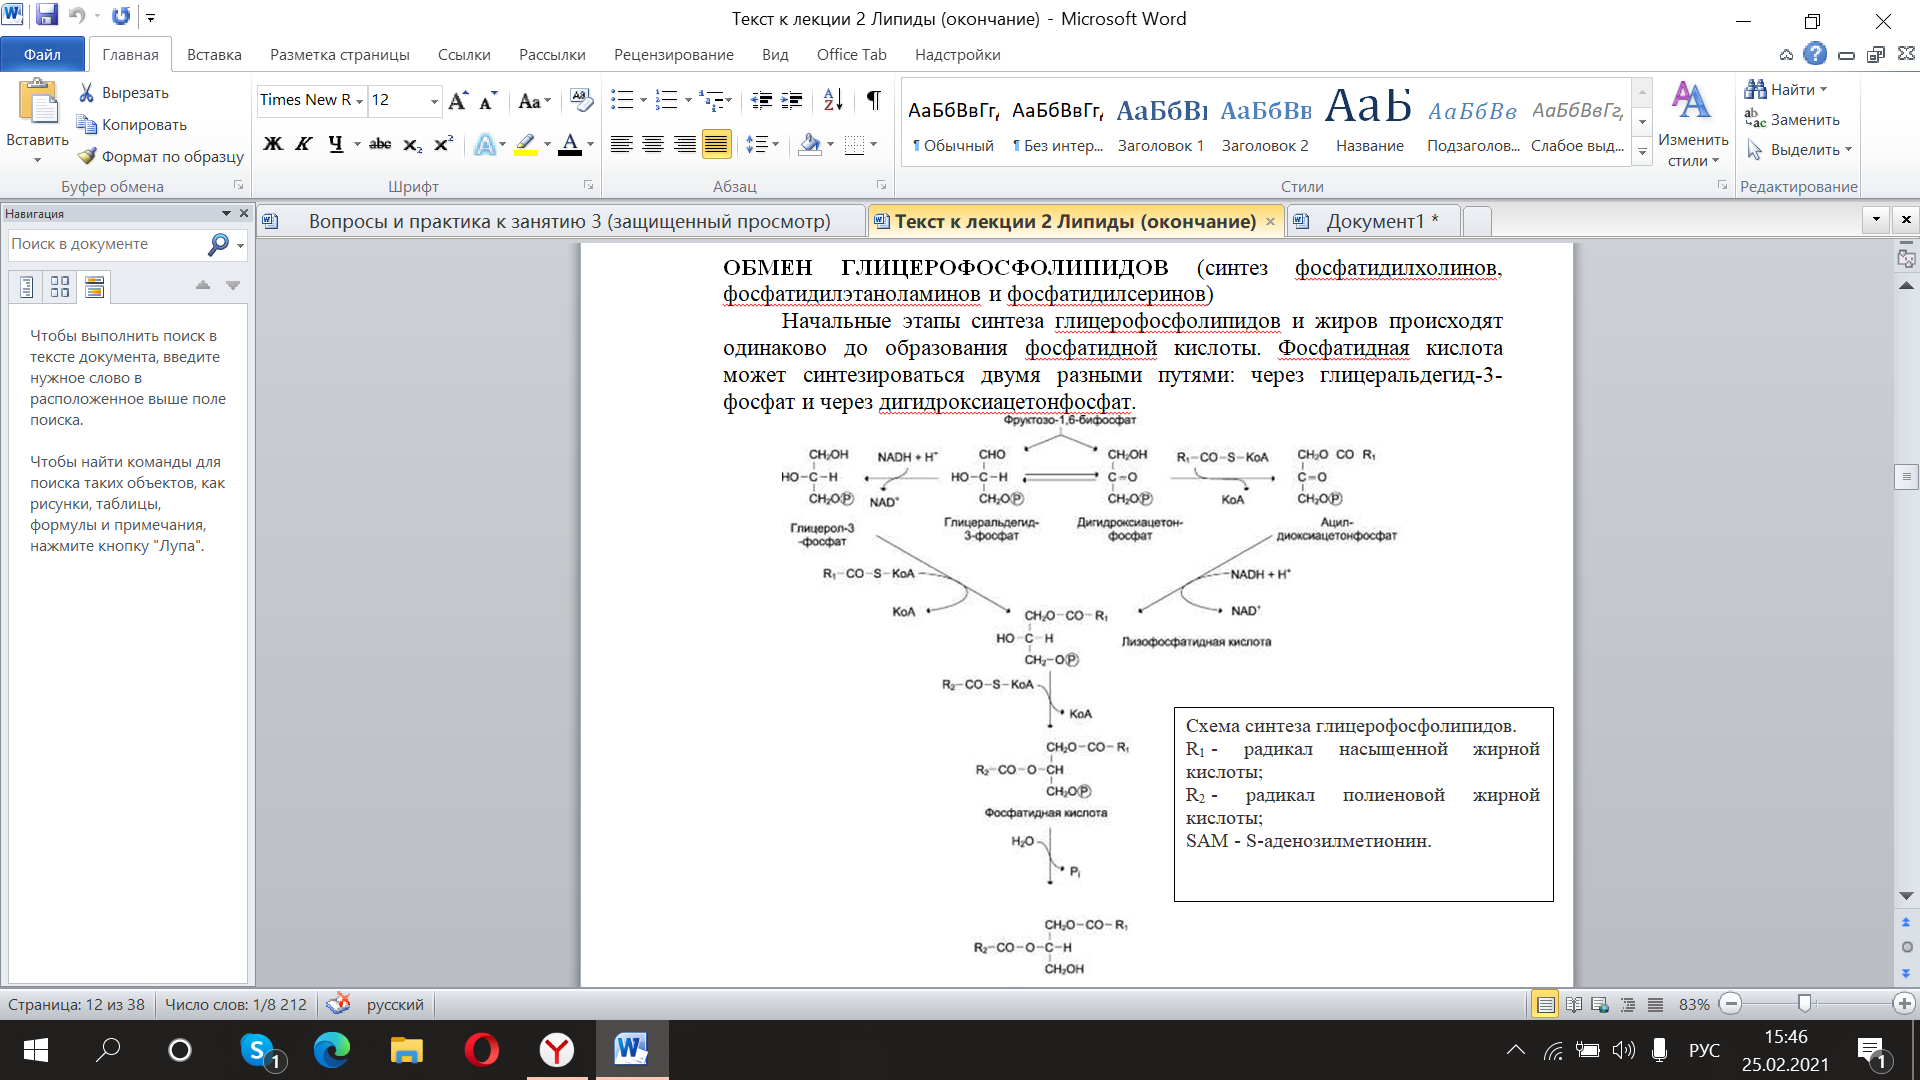
Task: Click the language indicator русский in status bar
Action: [x=395, y=1004]
